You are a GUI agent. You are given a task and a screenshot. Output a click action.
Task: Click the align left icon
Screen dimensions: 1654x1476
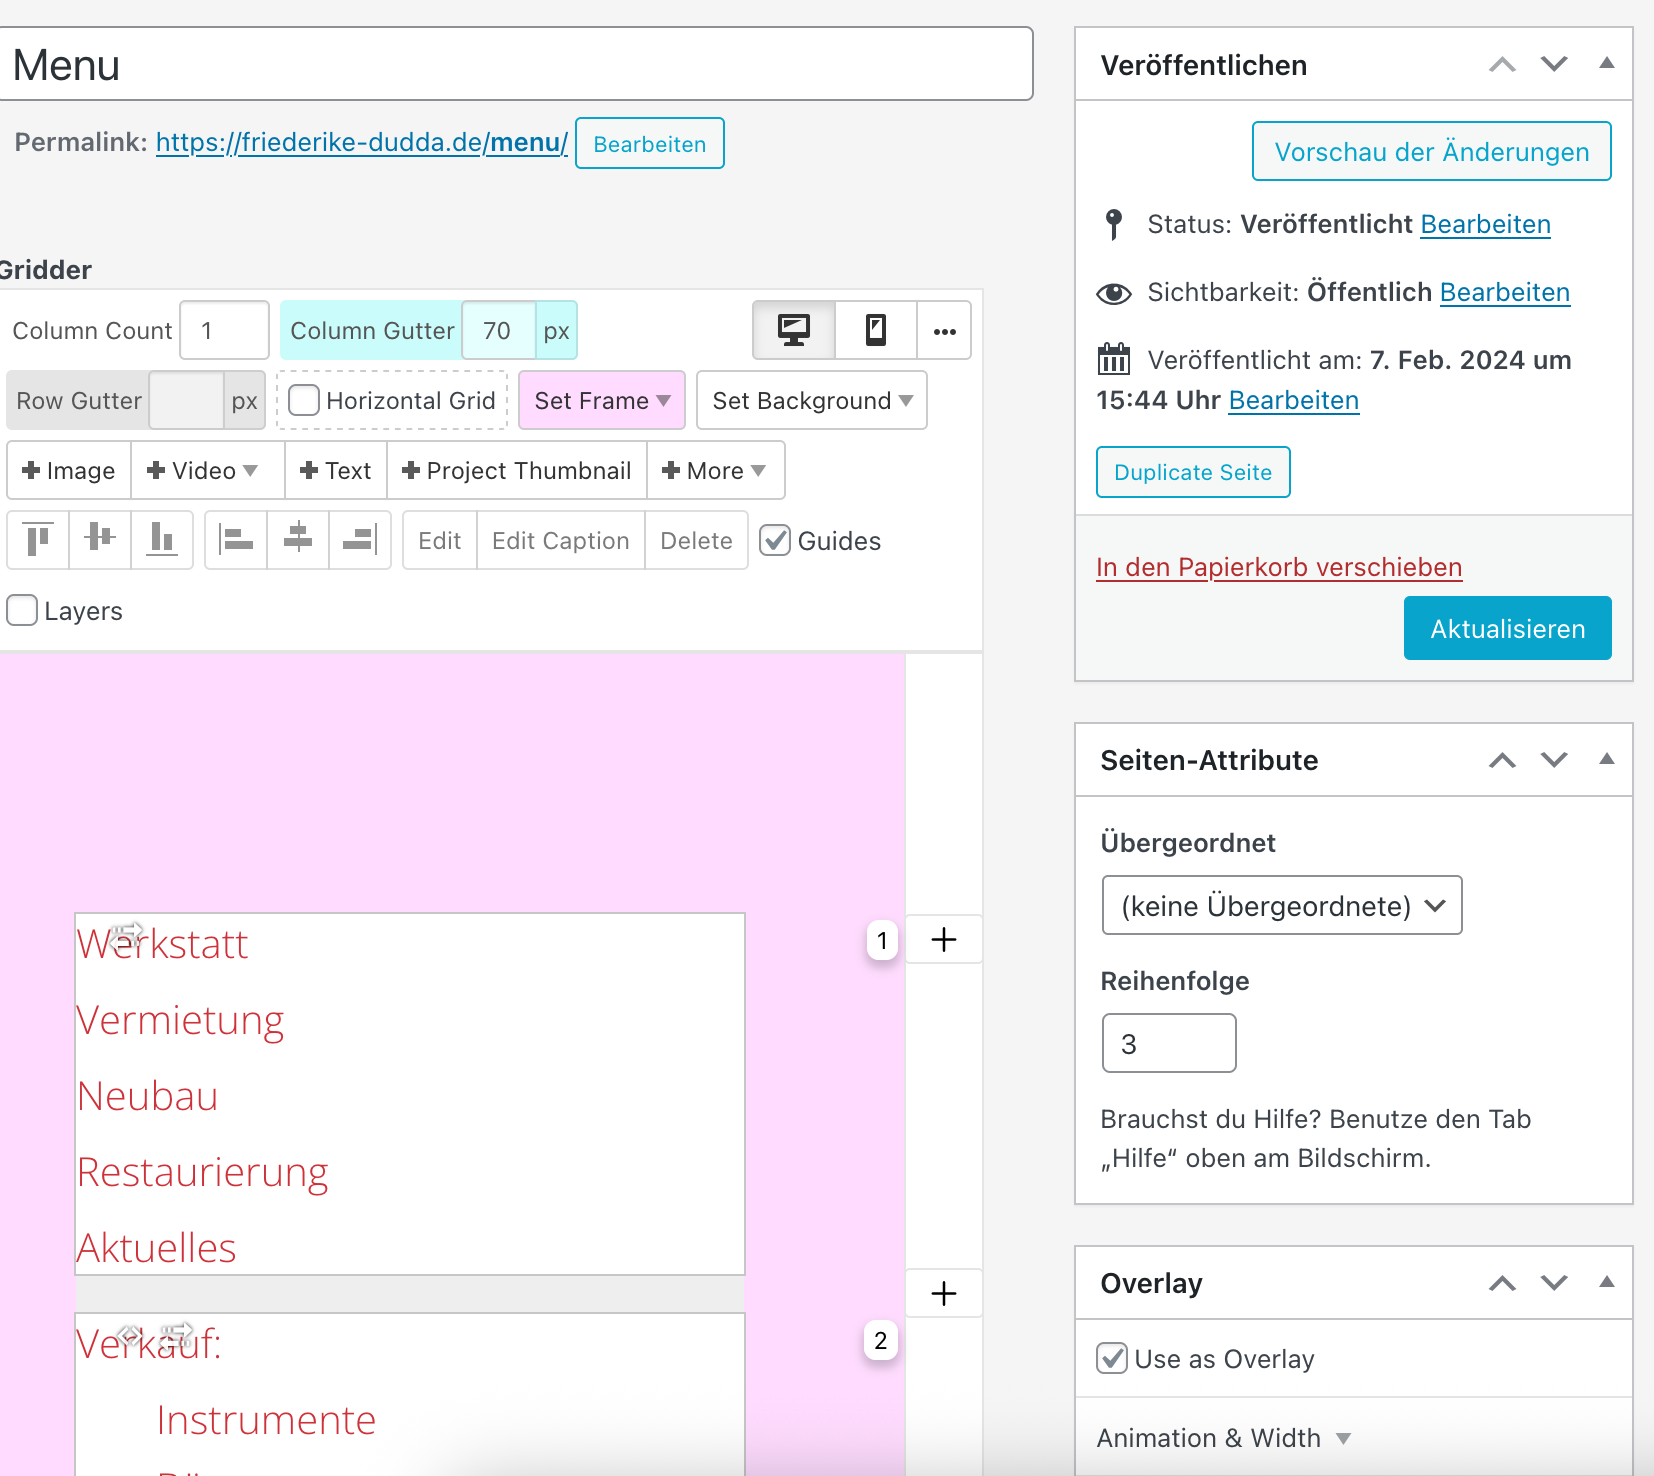click(236, 540)
